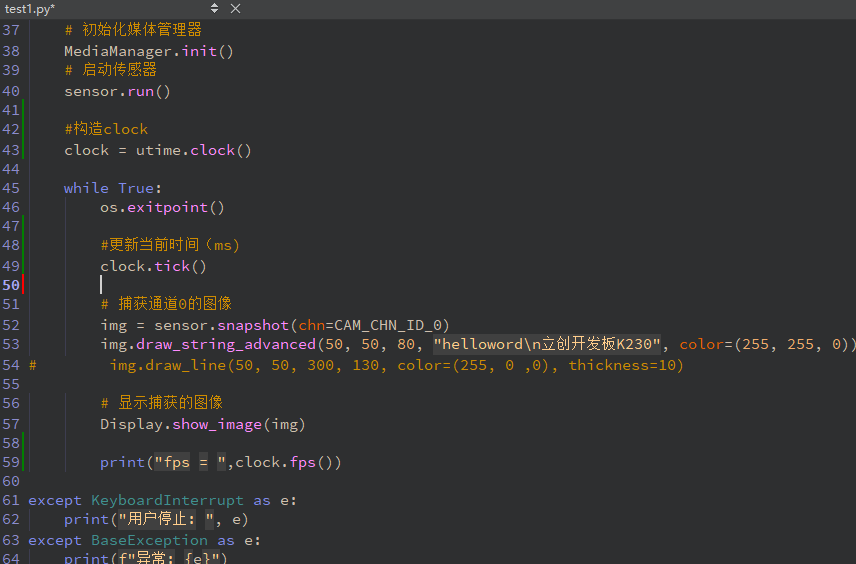856x564 pixels.
Task: Click on clock.fps() call
Action: (x=283, y=462)
